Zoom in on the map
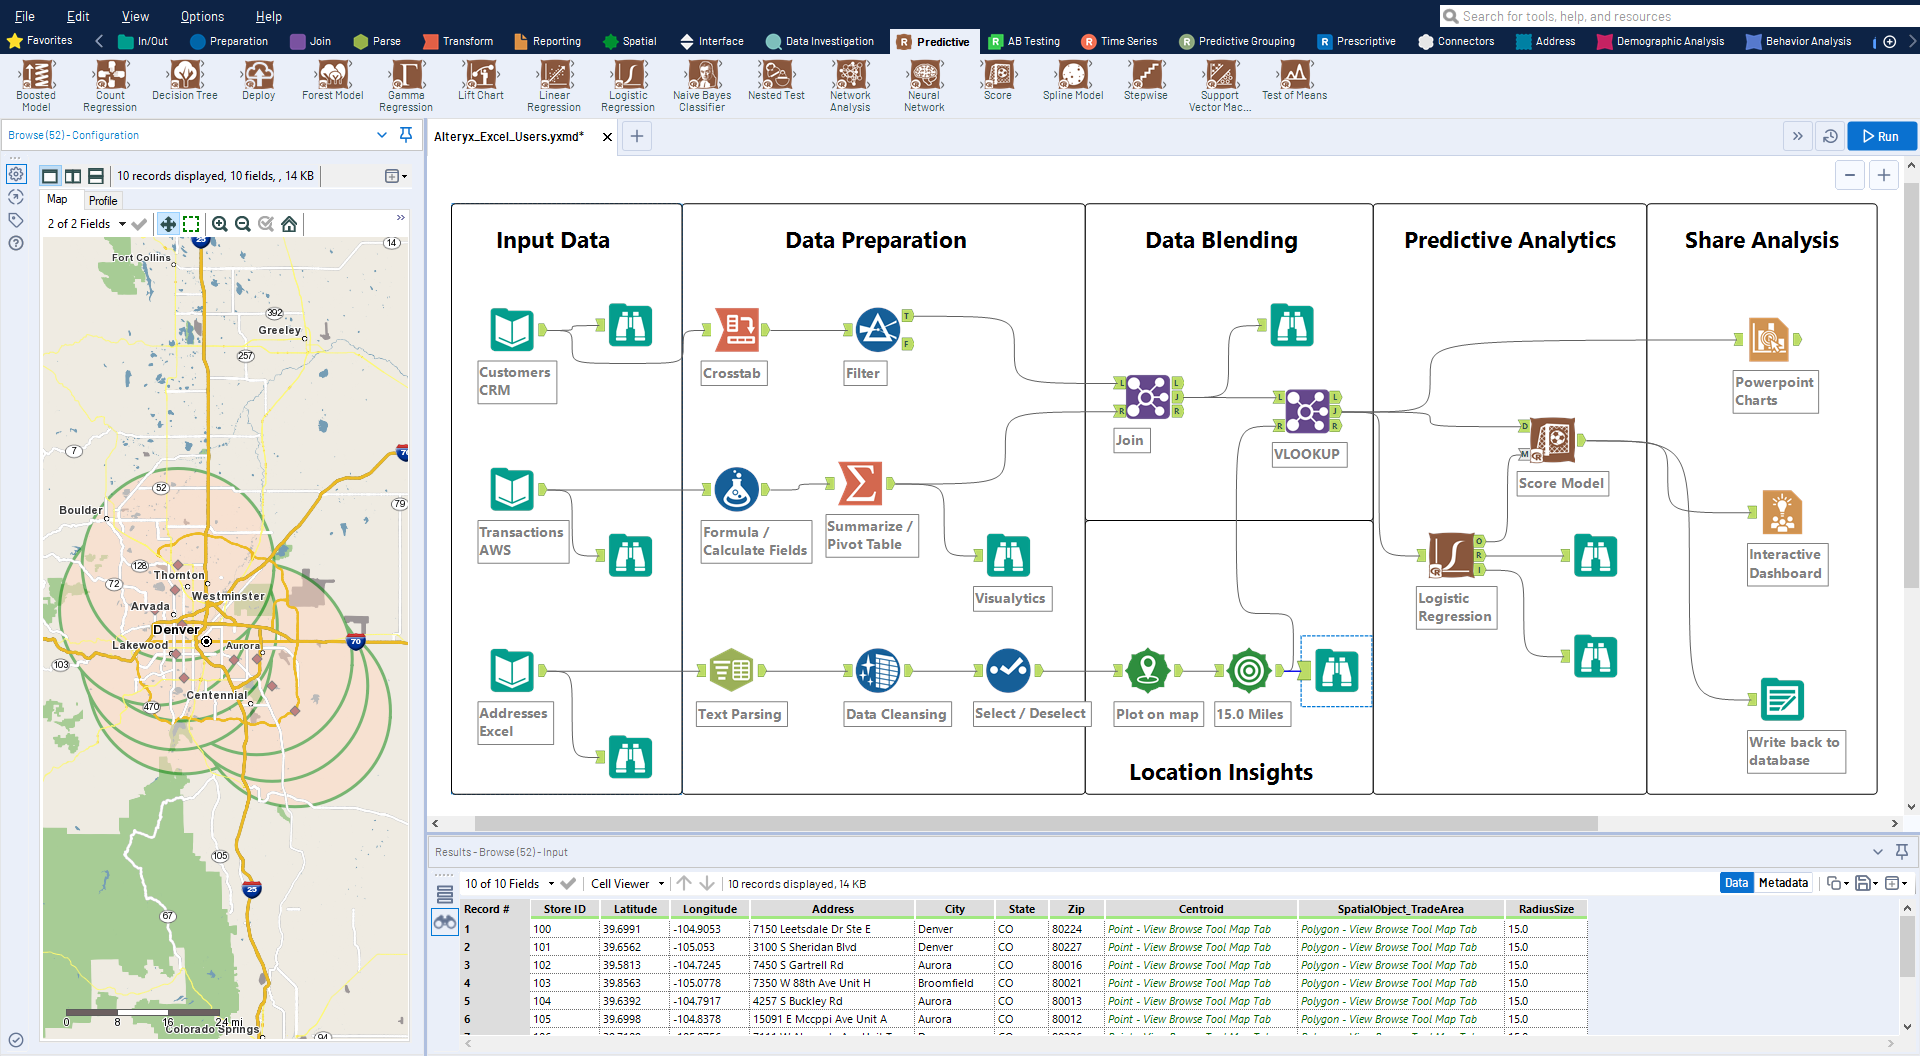Viewport: 1920px width, 1056px height. tap(220, 224)
